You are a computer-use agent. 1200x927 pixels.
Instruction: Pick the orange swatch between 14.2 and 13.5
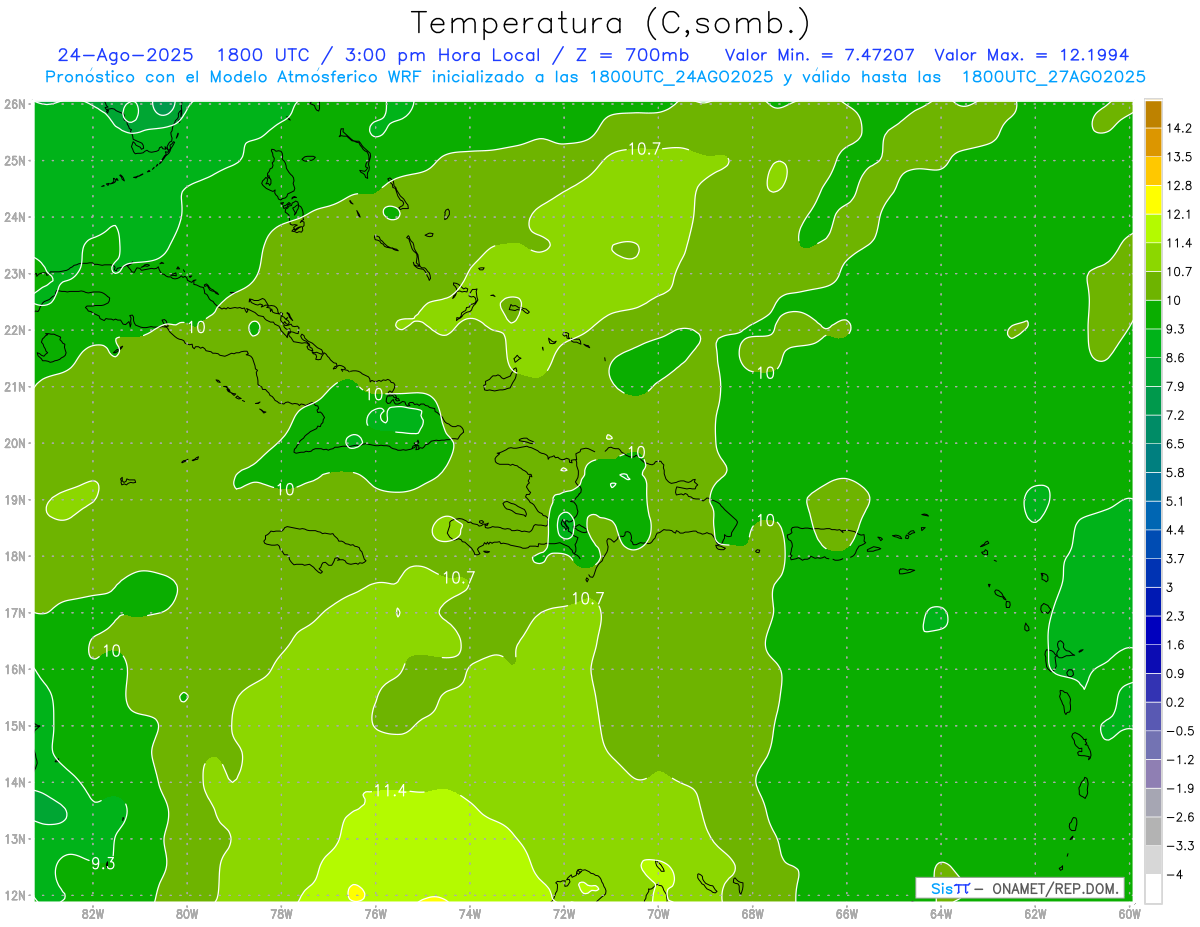coord(1154,143)
